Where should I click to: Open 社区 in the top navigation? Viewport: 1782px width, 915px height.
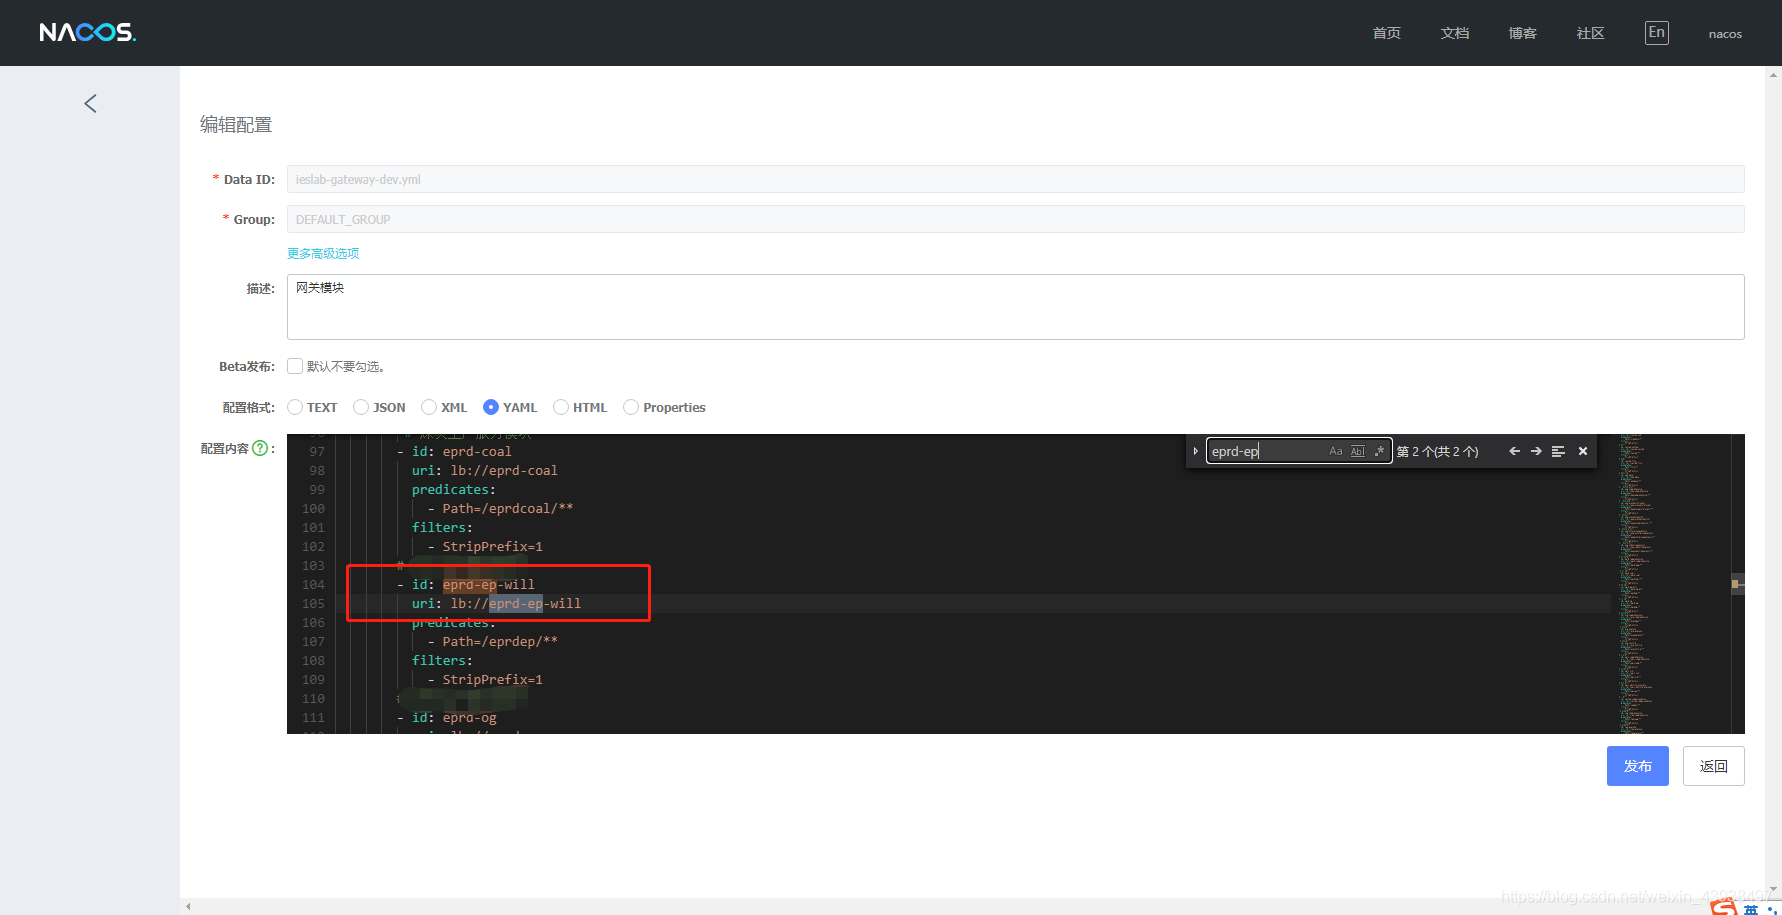click(x=1591, y=33)
